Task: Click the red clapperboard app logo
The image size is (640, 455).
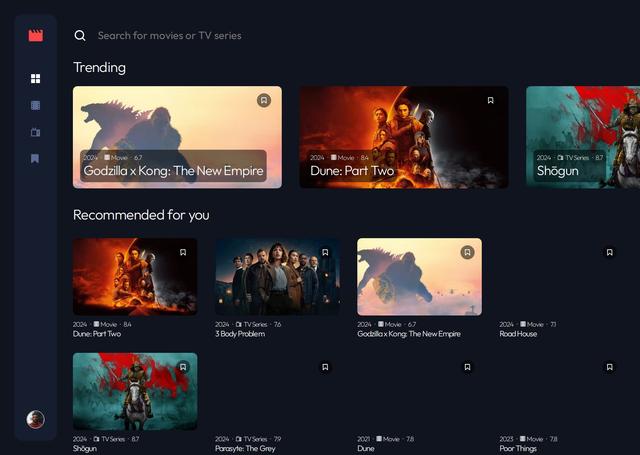Action: 35,35
